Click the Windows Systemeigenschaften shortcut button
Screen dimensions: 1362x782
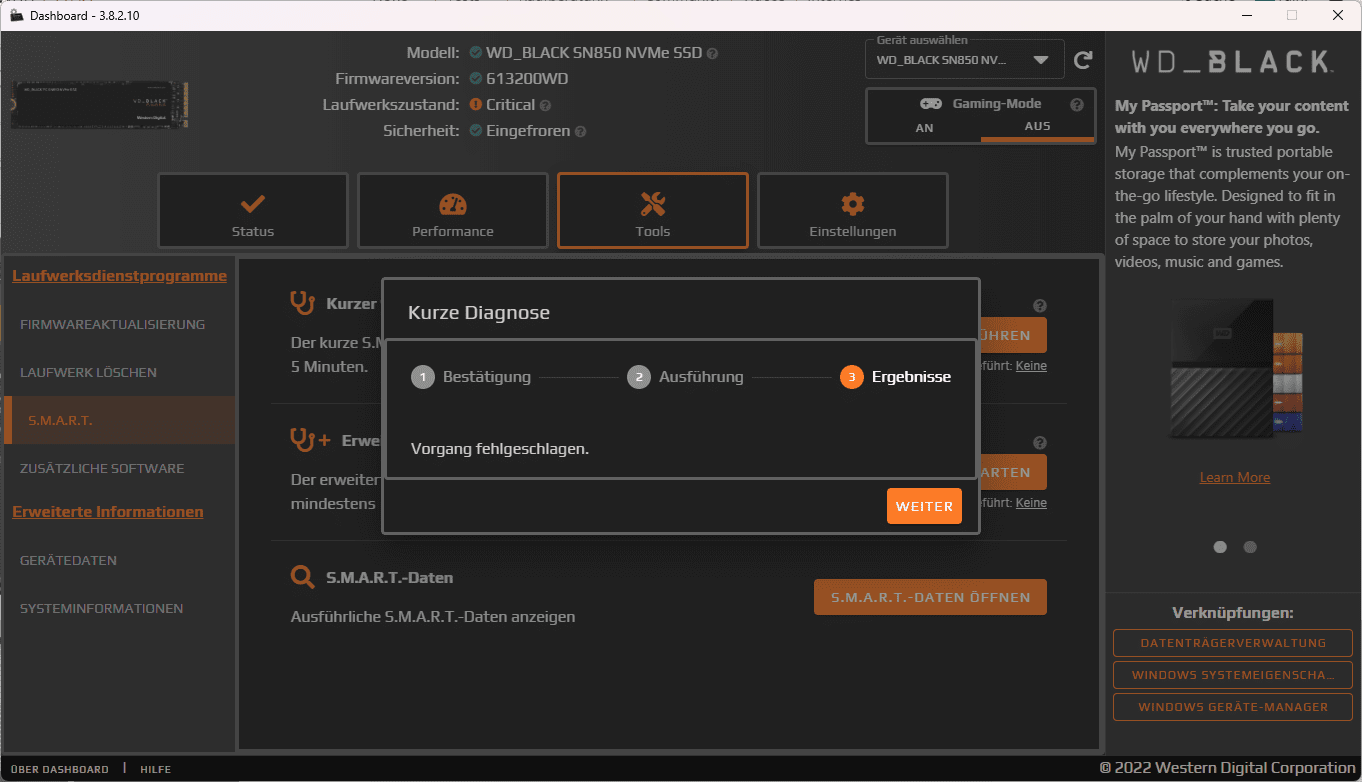click(1233, 675)
